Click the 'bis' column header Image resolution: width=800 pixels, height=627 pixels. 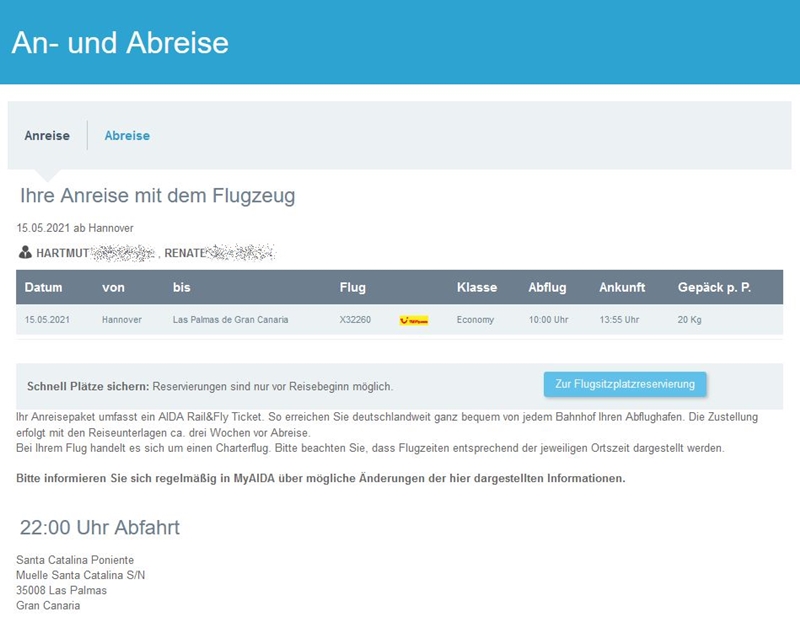181,288
